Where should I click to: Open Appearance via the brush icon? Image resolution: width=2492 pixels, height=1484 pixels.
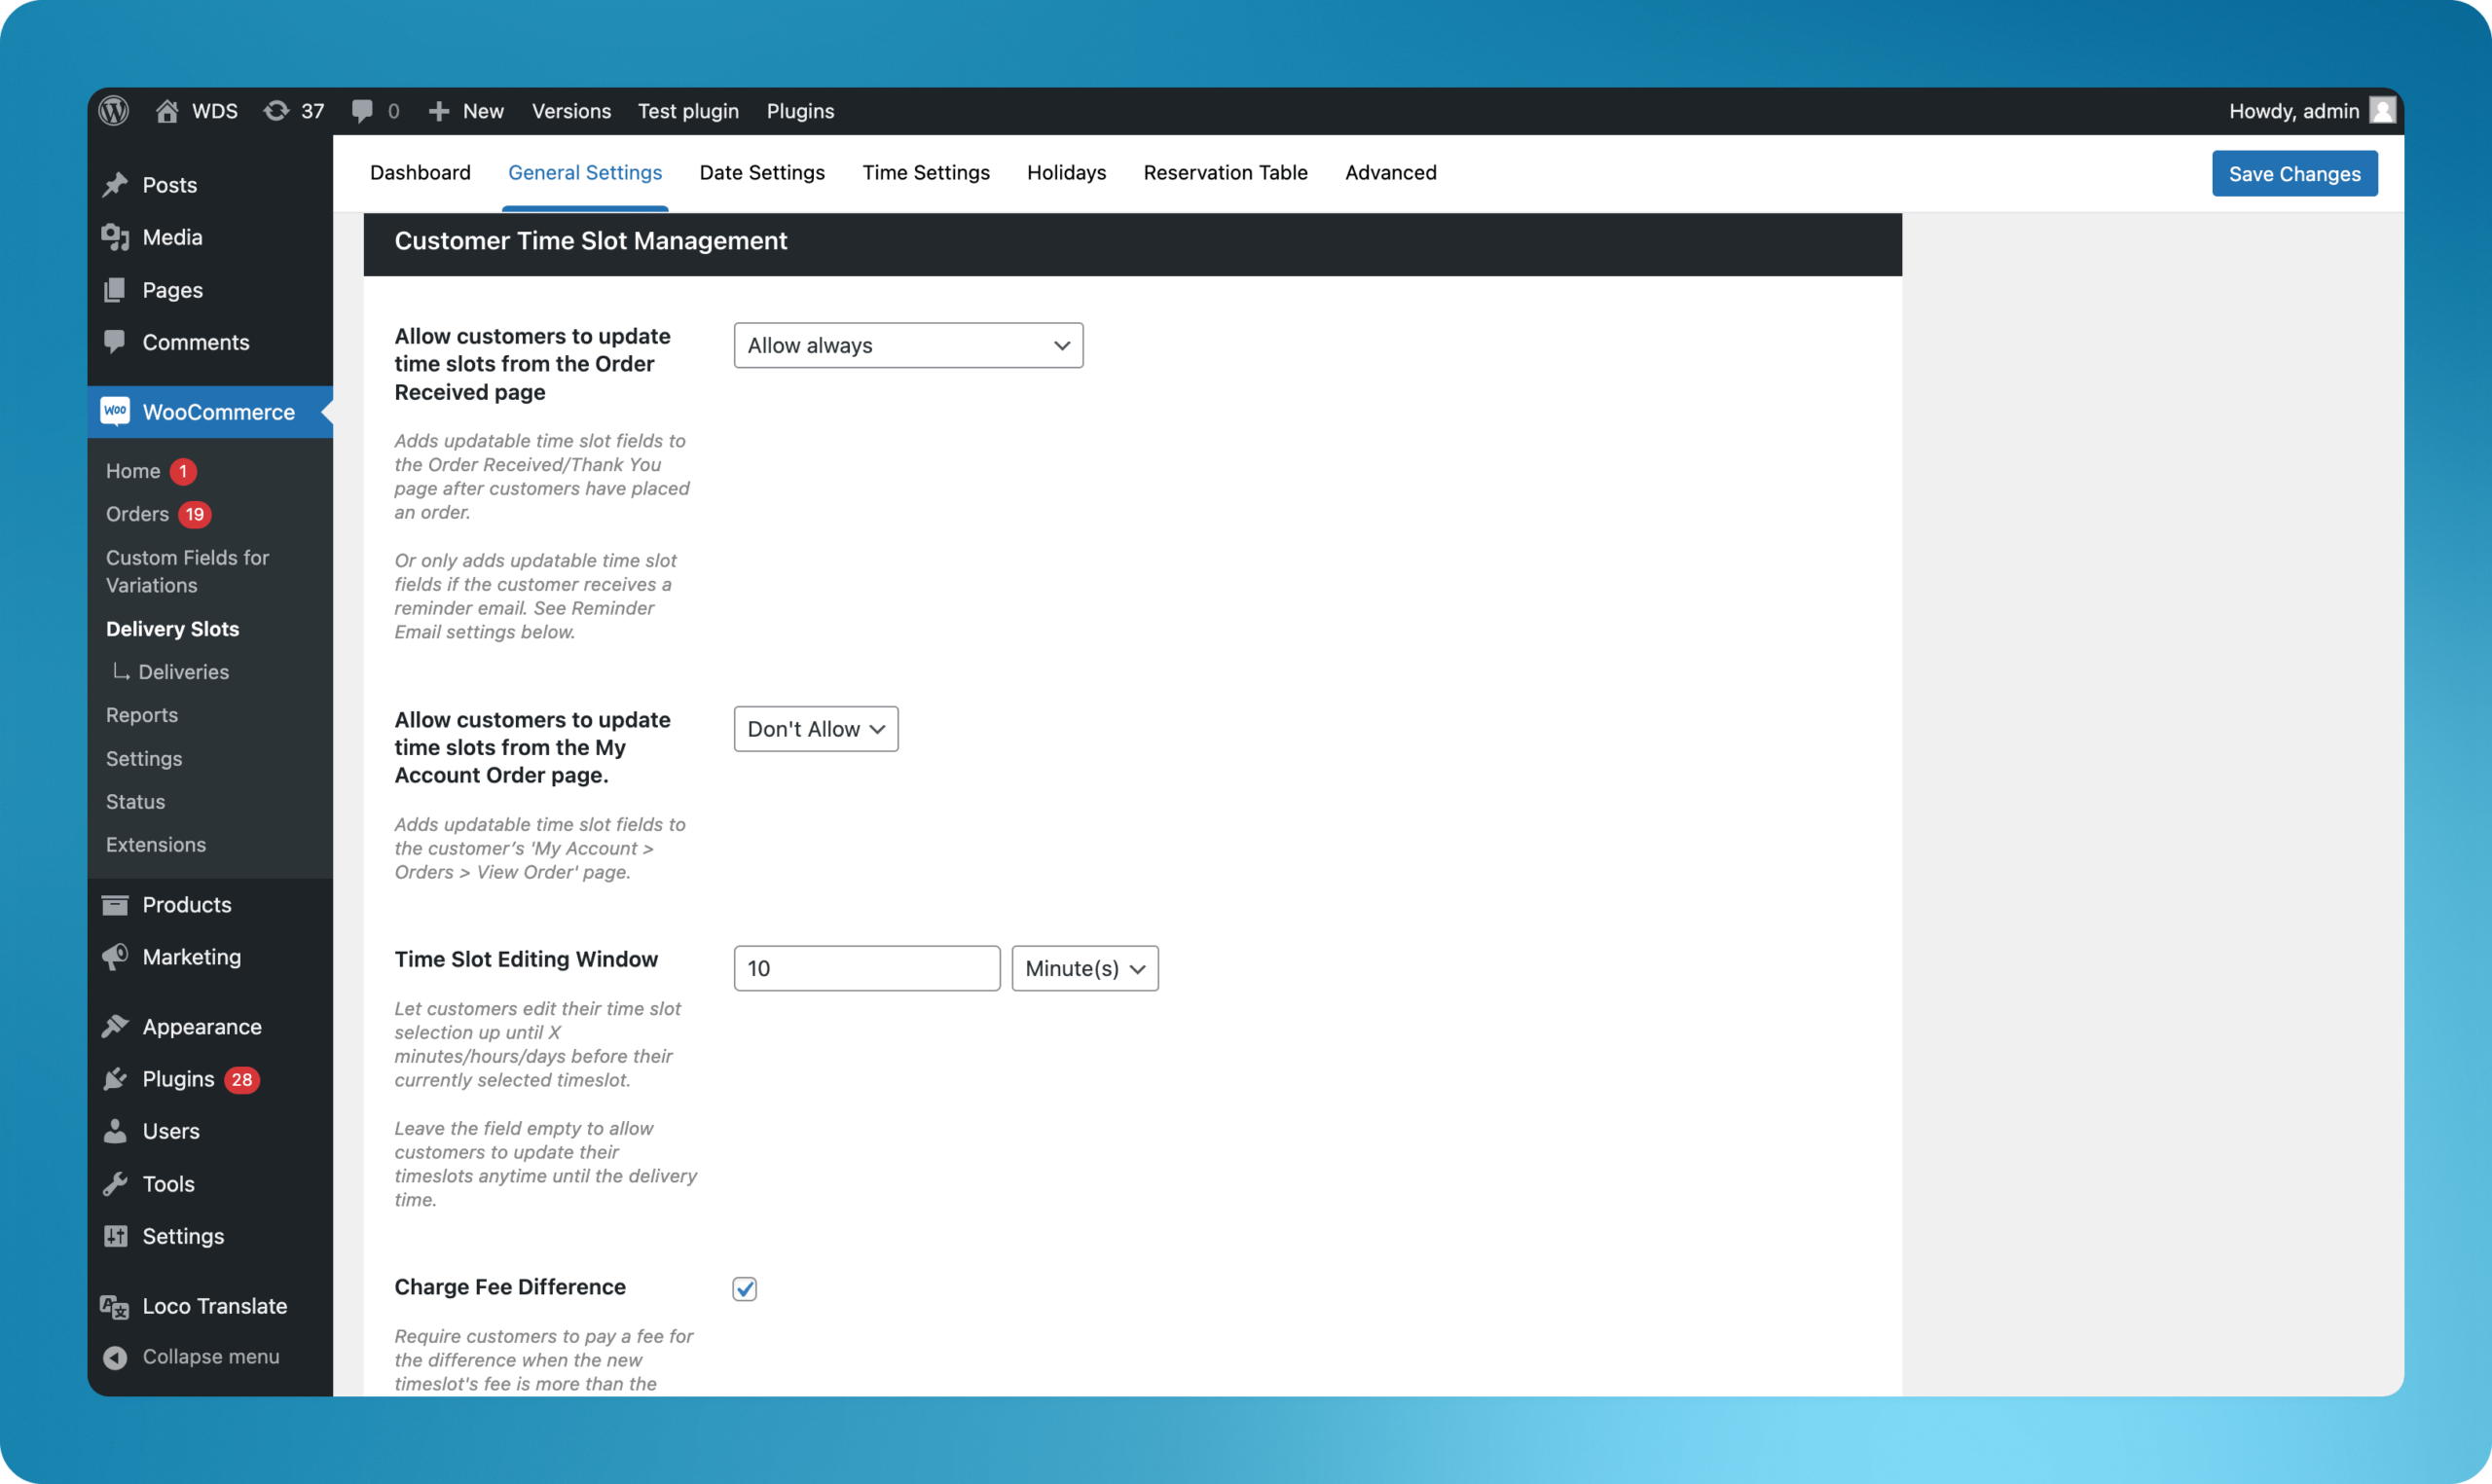115,1026
